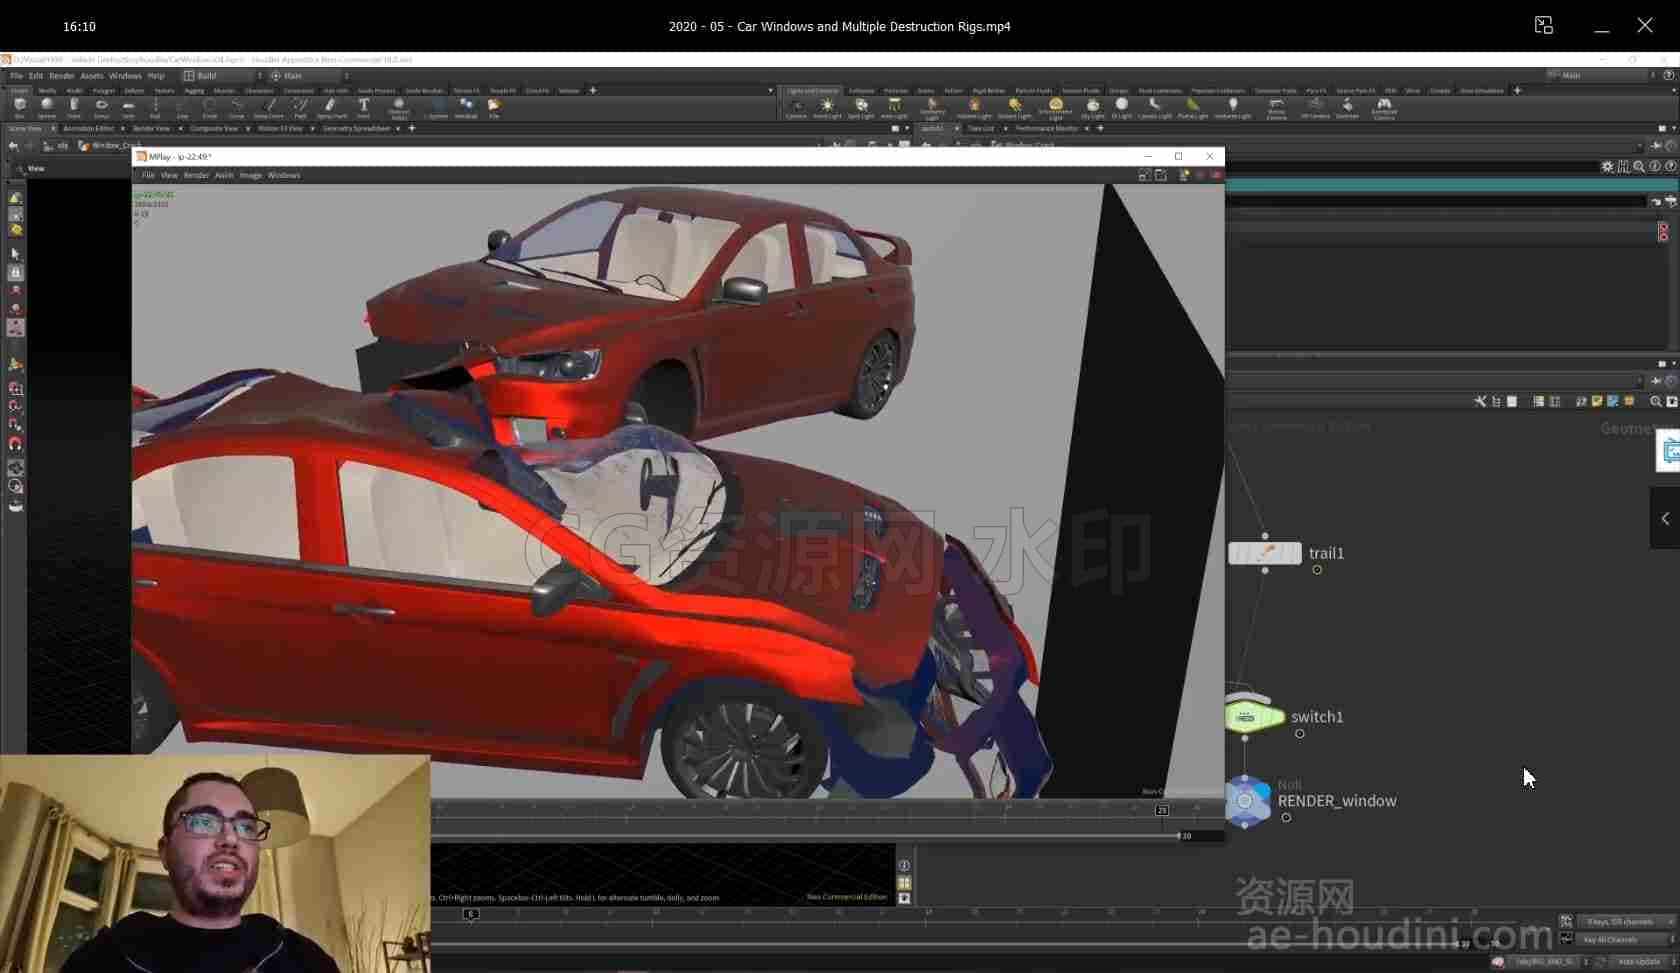Image resolution: width=1680 pixels, height=973 pixels.
Task: Select the Tube shelf tool
Action: tap(74, 107)
